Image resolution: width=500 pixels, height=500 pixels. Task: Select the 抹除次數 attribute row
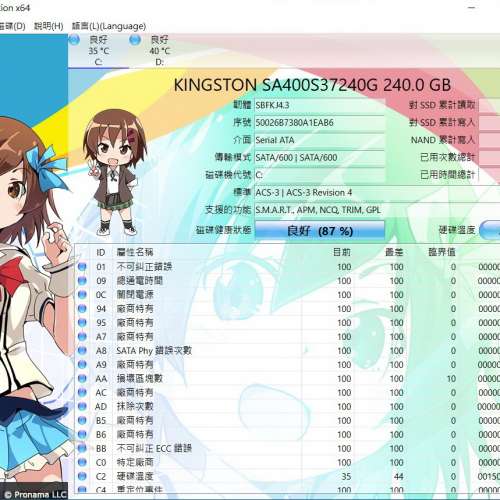tap(287, 407)
